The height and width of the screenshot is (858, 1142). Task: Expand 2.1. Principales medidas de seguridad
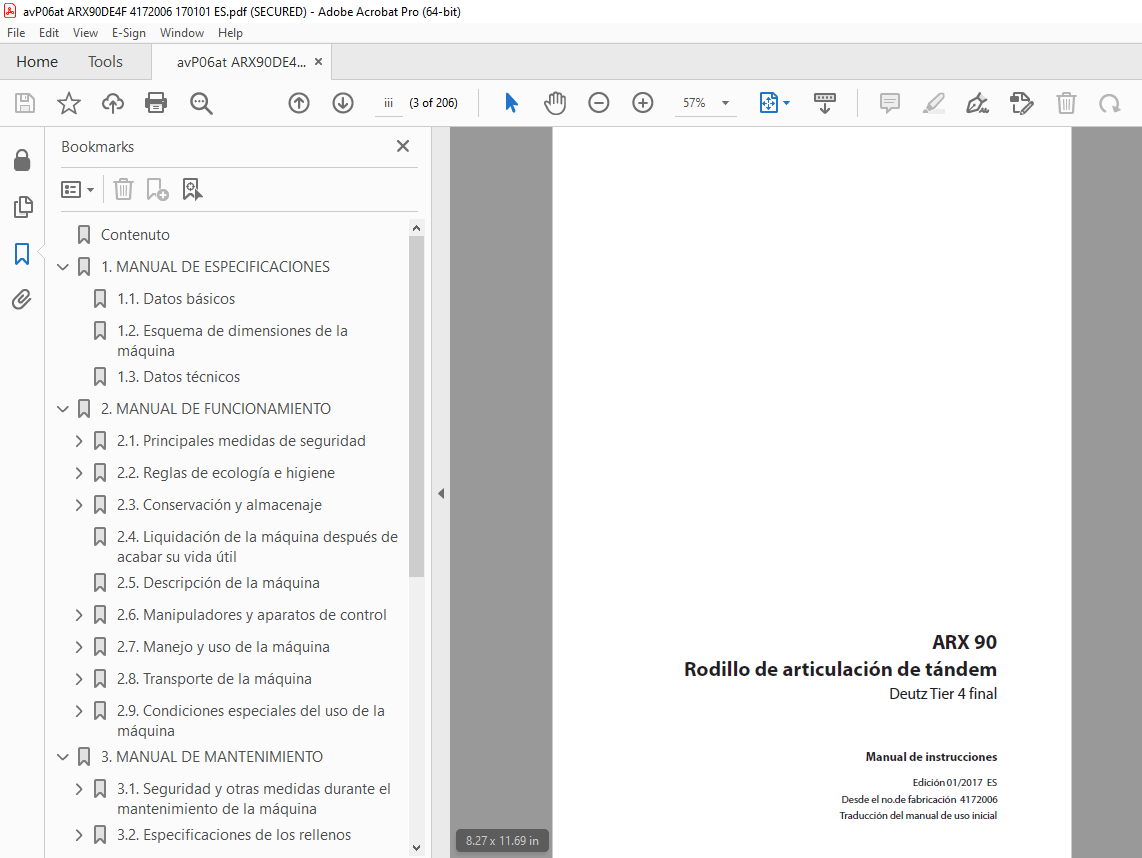79,441
